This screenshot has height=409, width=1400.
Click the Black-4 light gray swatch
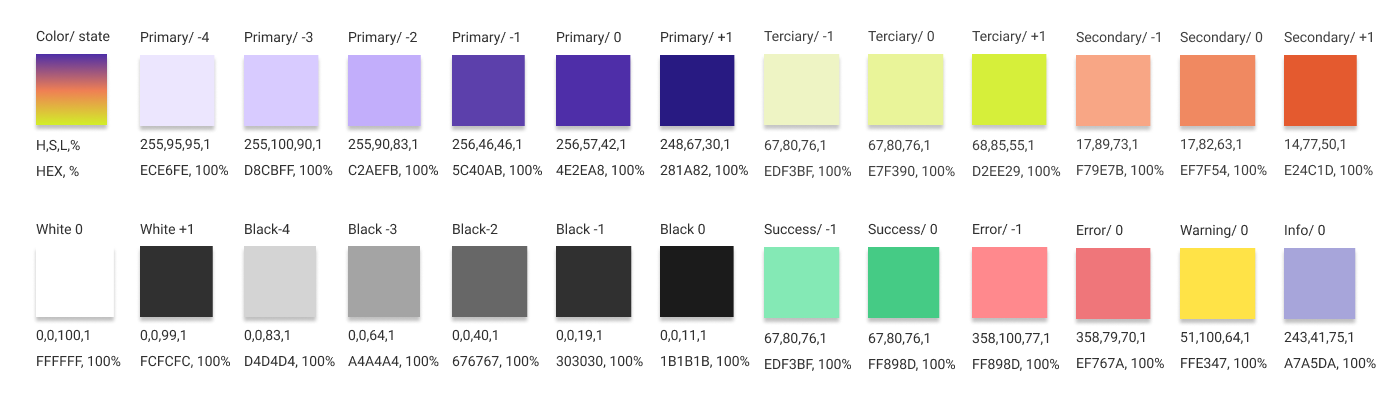point(281,283)
